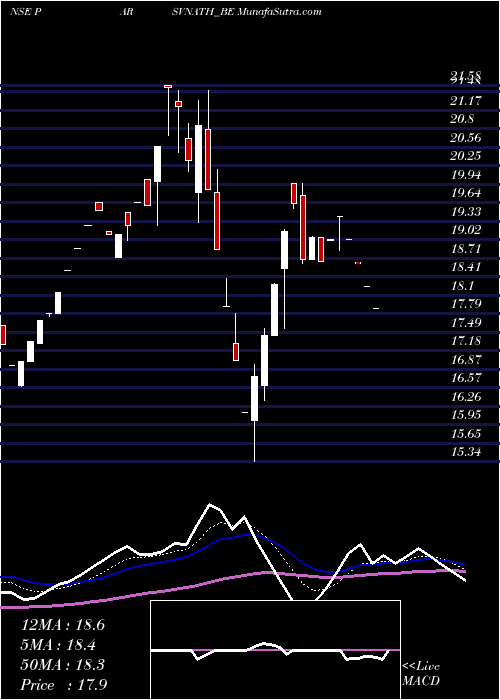
Task: Click the 19.94 price axis label
Action: point(466,175)
